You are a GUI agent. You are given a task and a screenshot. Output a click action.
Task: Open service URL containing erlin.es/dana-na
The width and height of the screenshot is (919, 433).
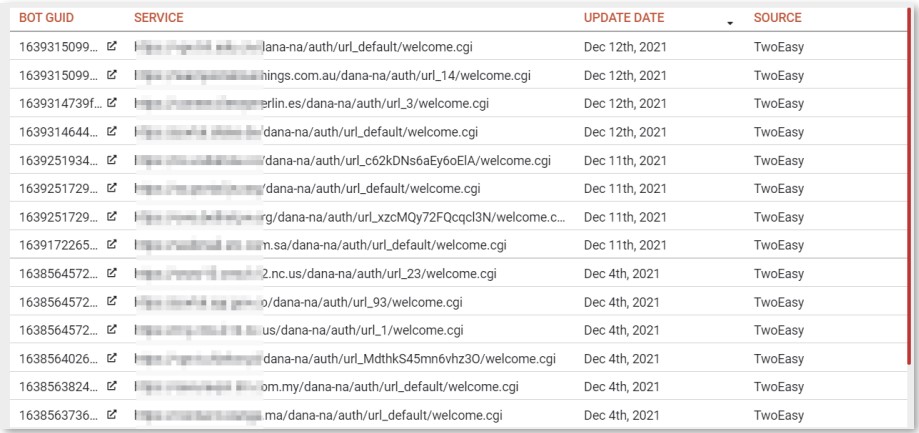pyautogui.click(x=311, y=104)
